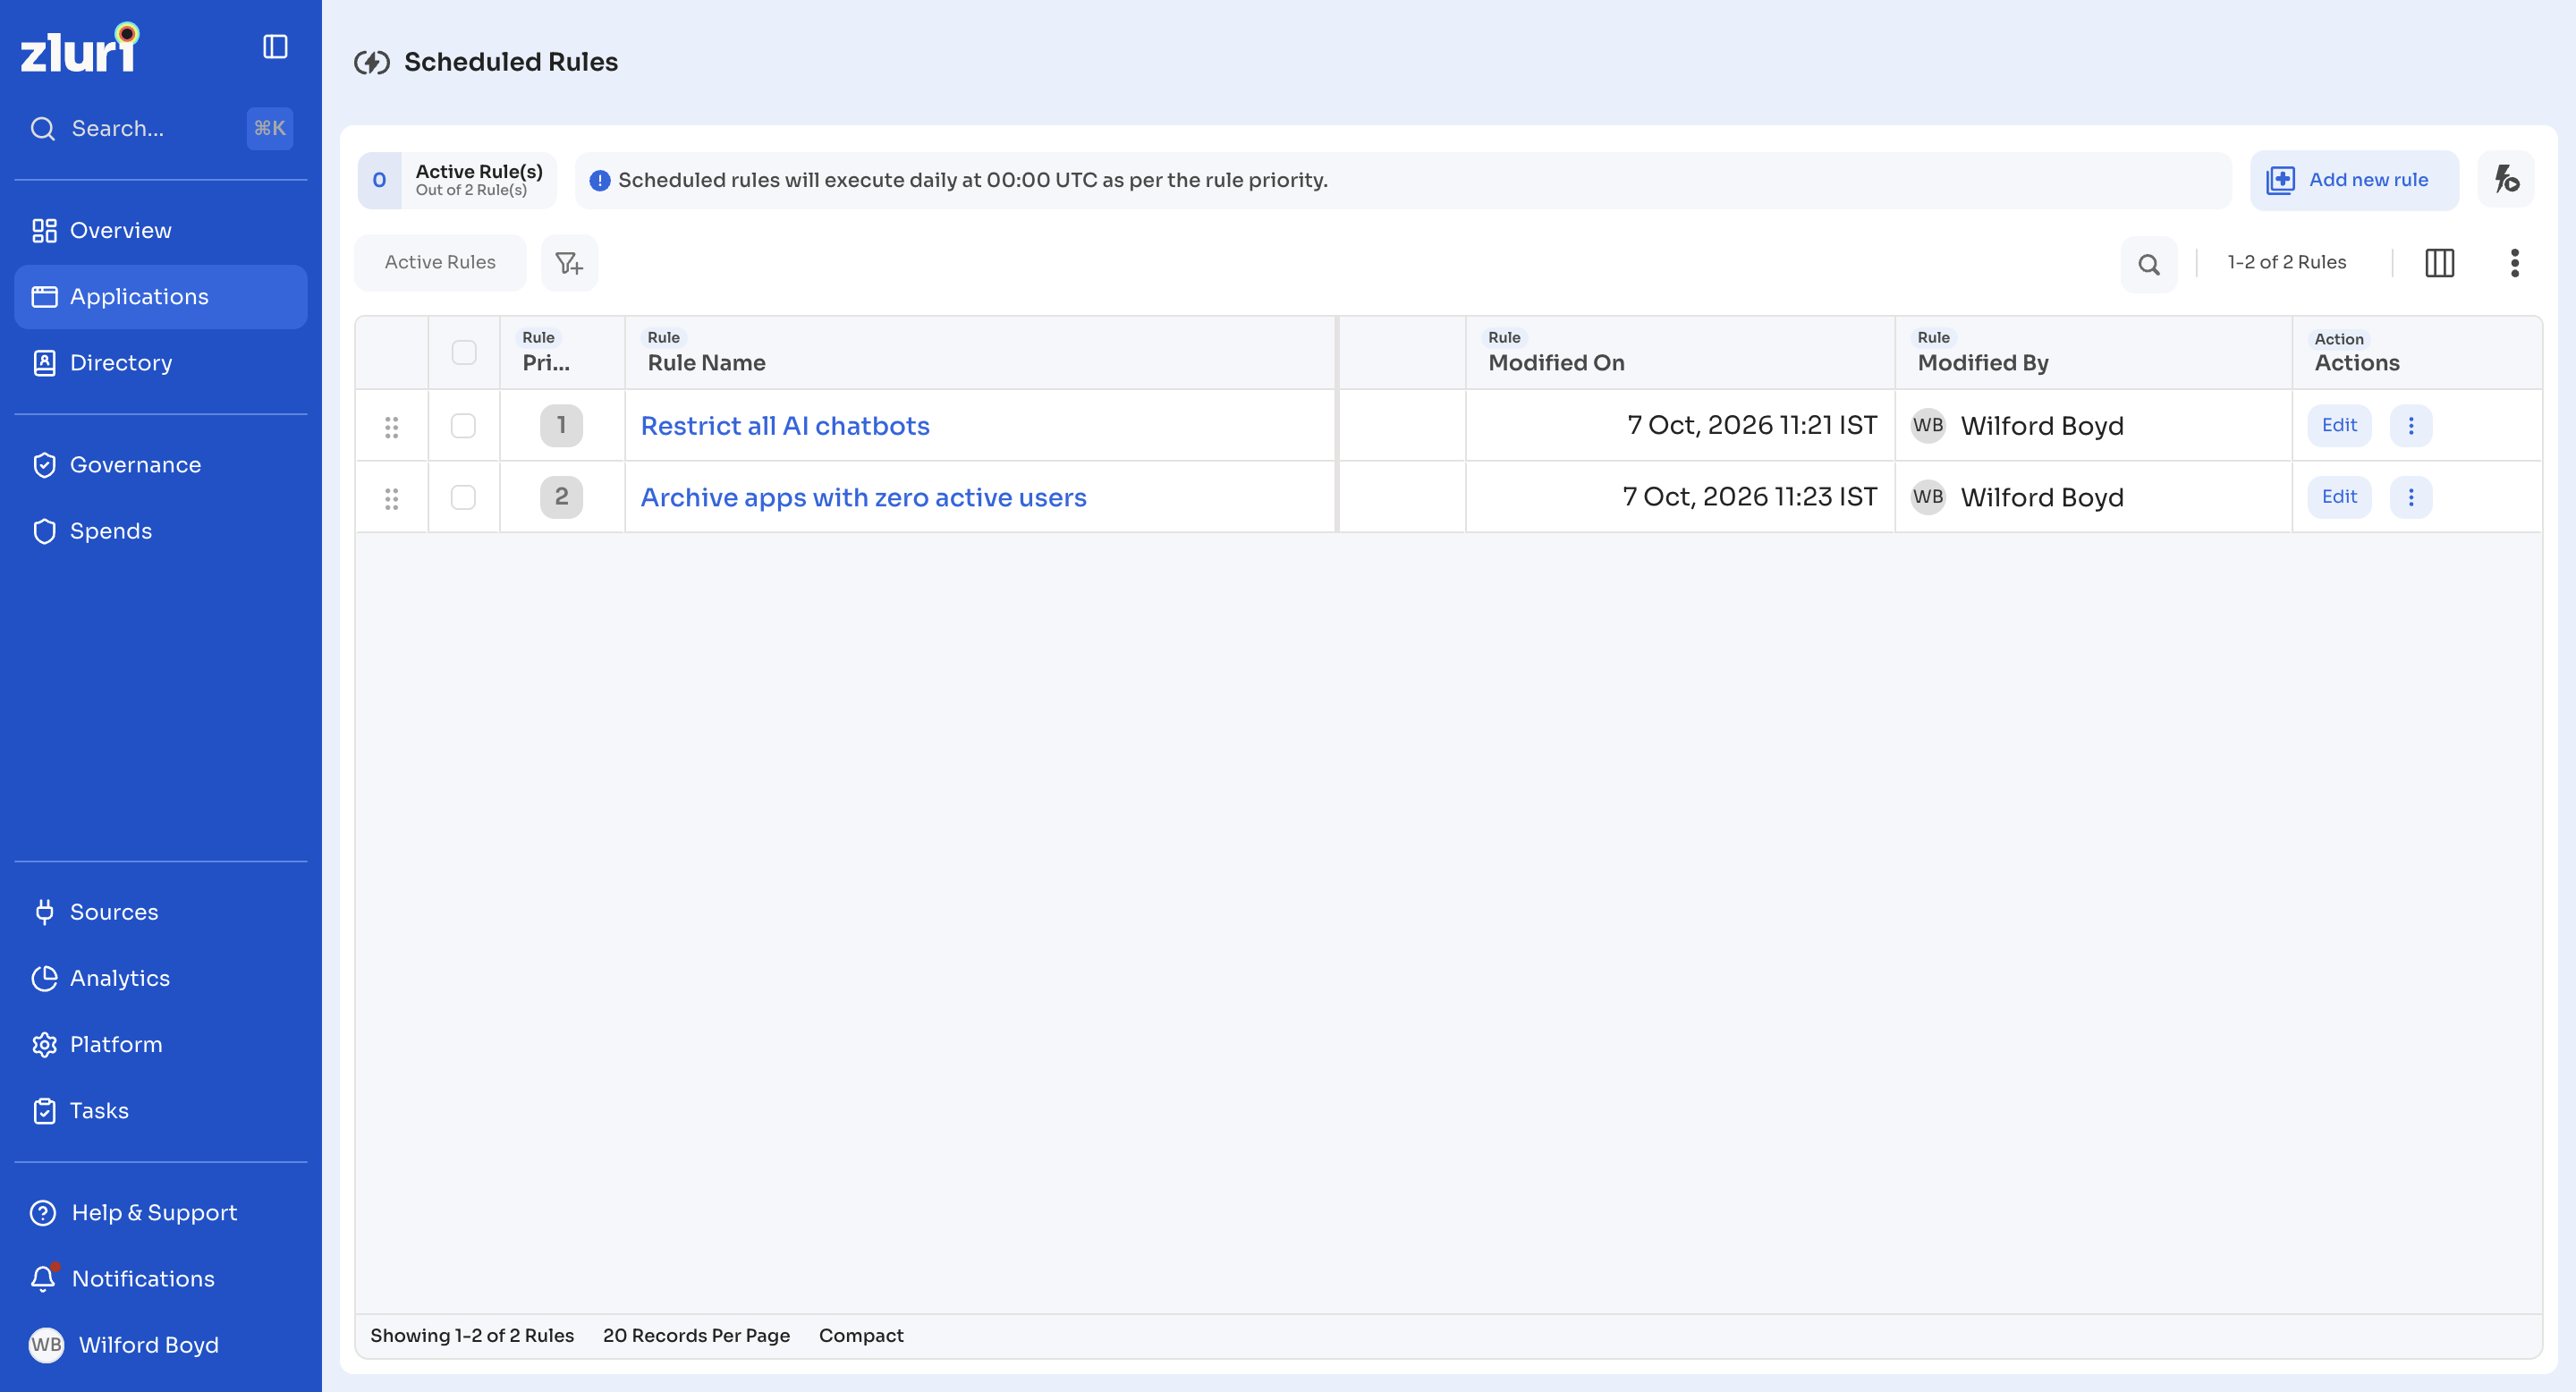Viewport: 2576px width, 1392px height.
Task: Click the info icon in the schedule notice
Action: tap(599, 180)
